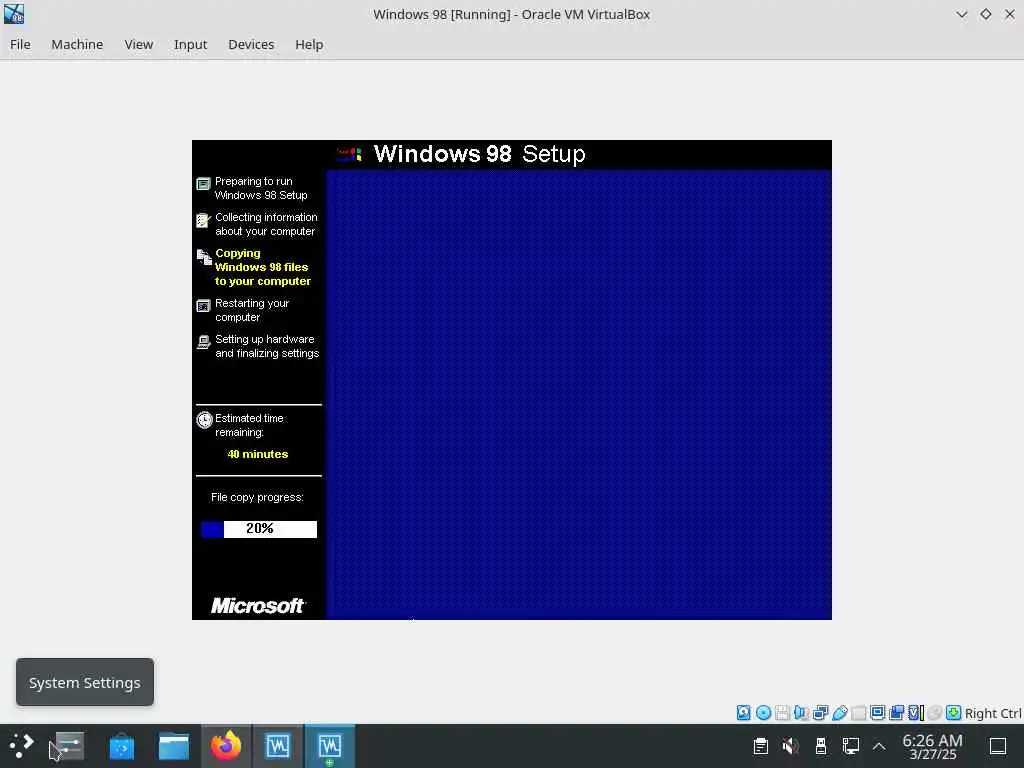The image size is (1024, 768).
Task: Click the floppy drive status icon
Action: (782, 712)
